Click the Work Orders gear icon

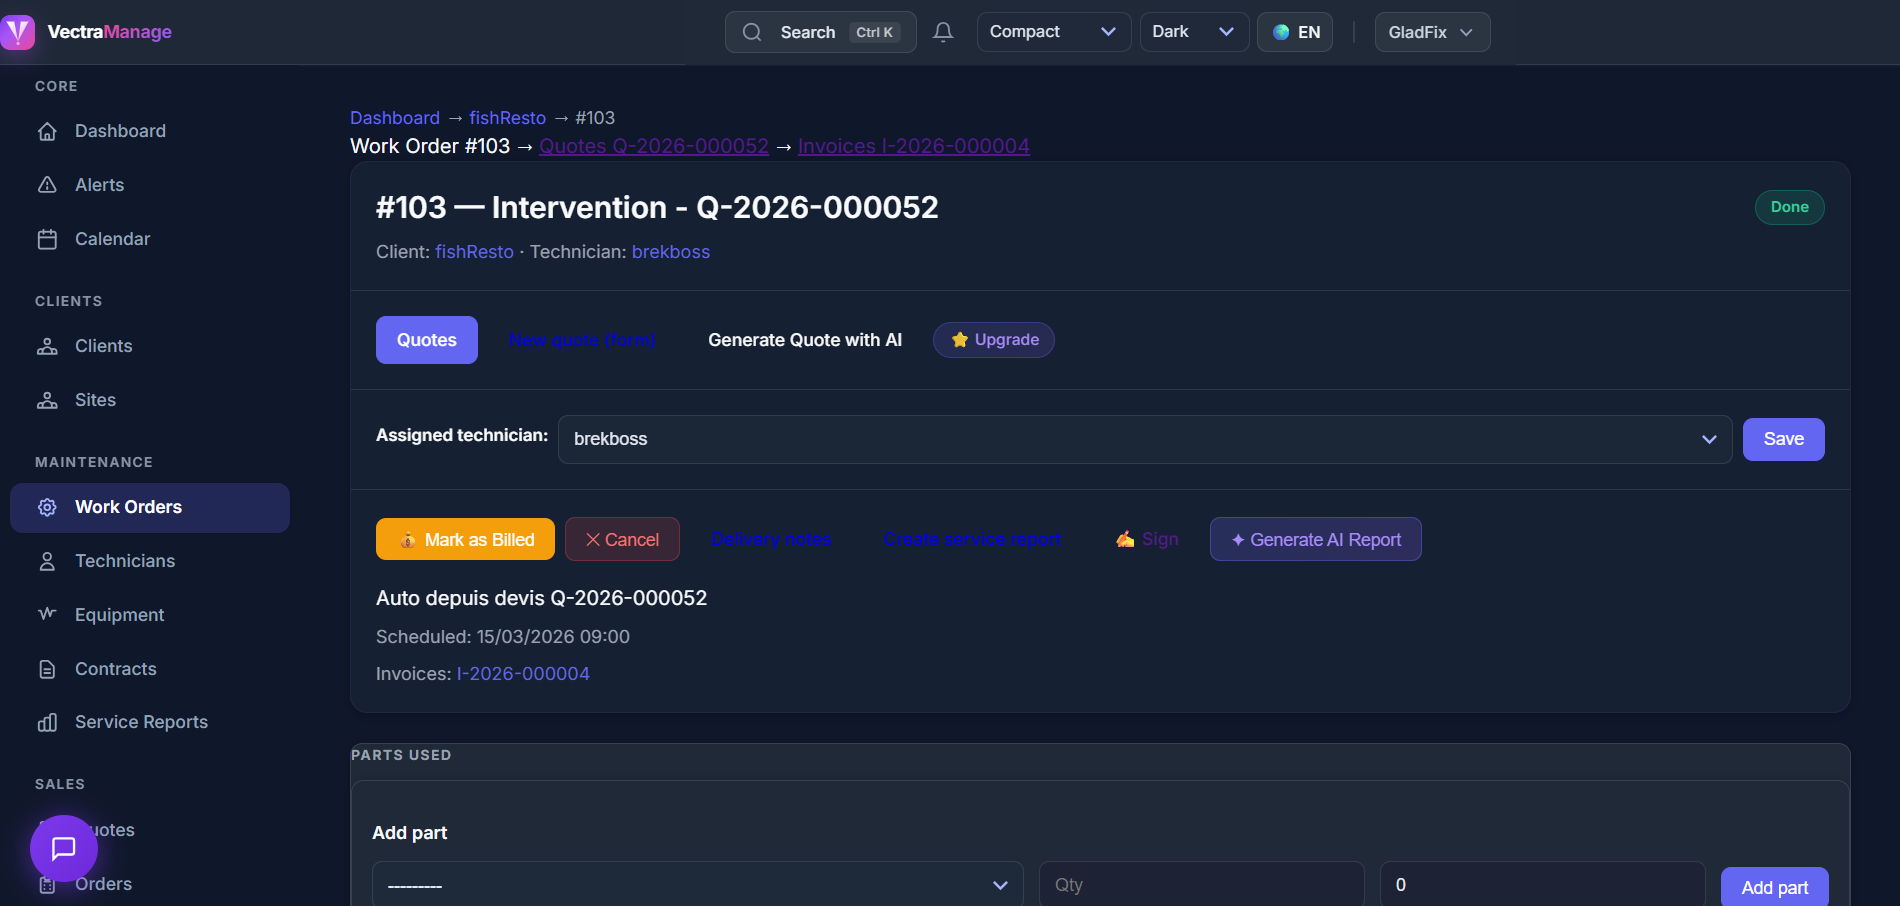pyautogui.click(x=47, y=507)
